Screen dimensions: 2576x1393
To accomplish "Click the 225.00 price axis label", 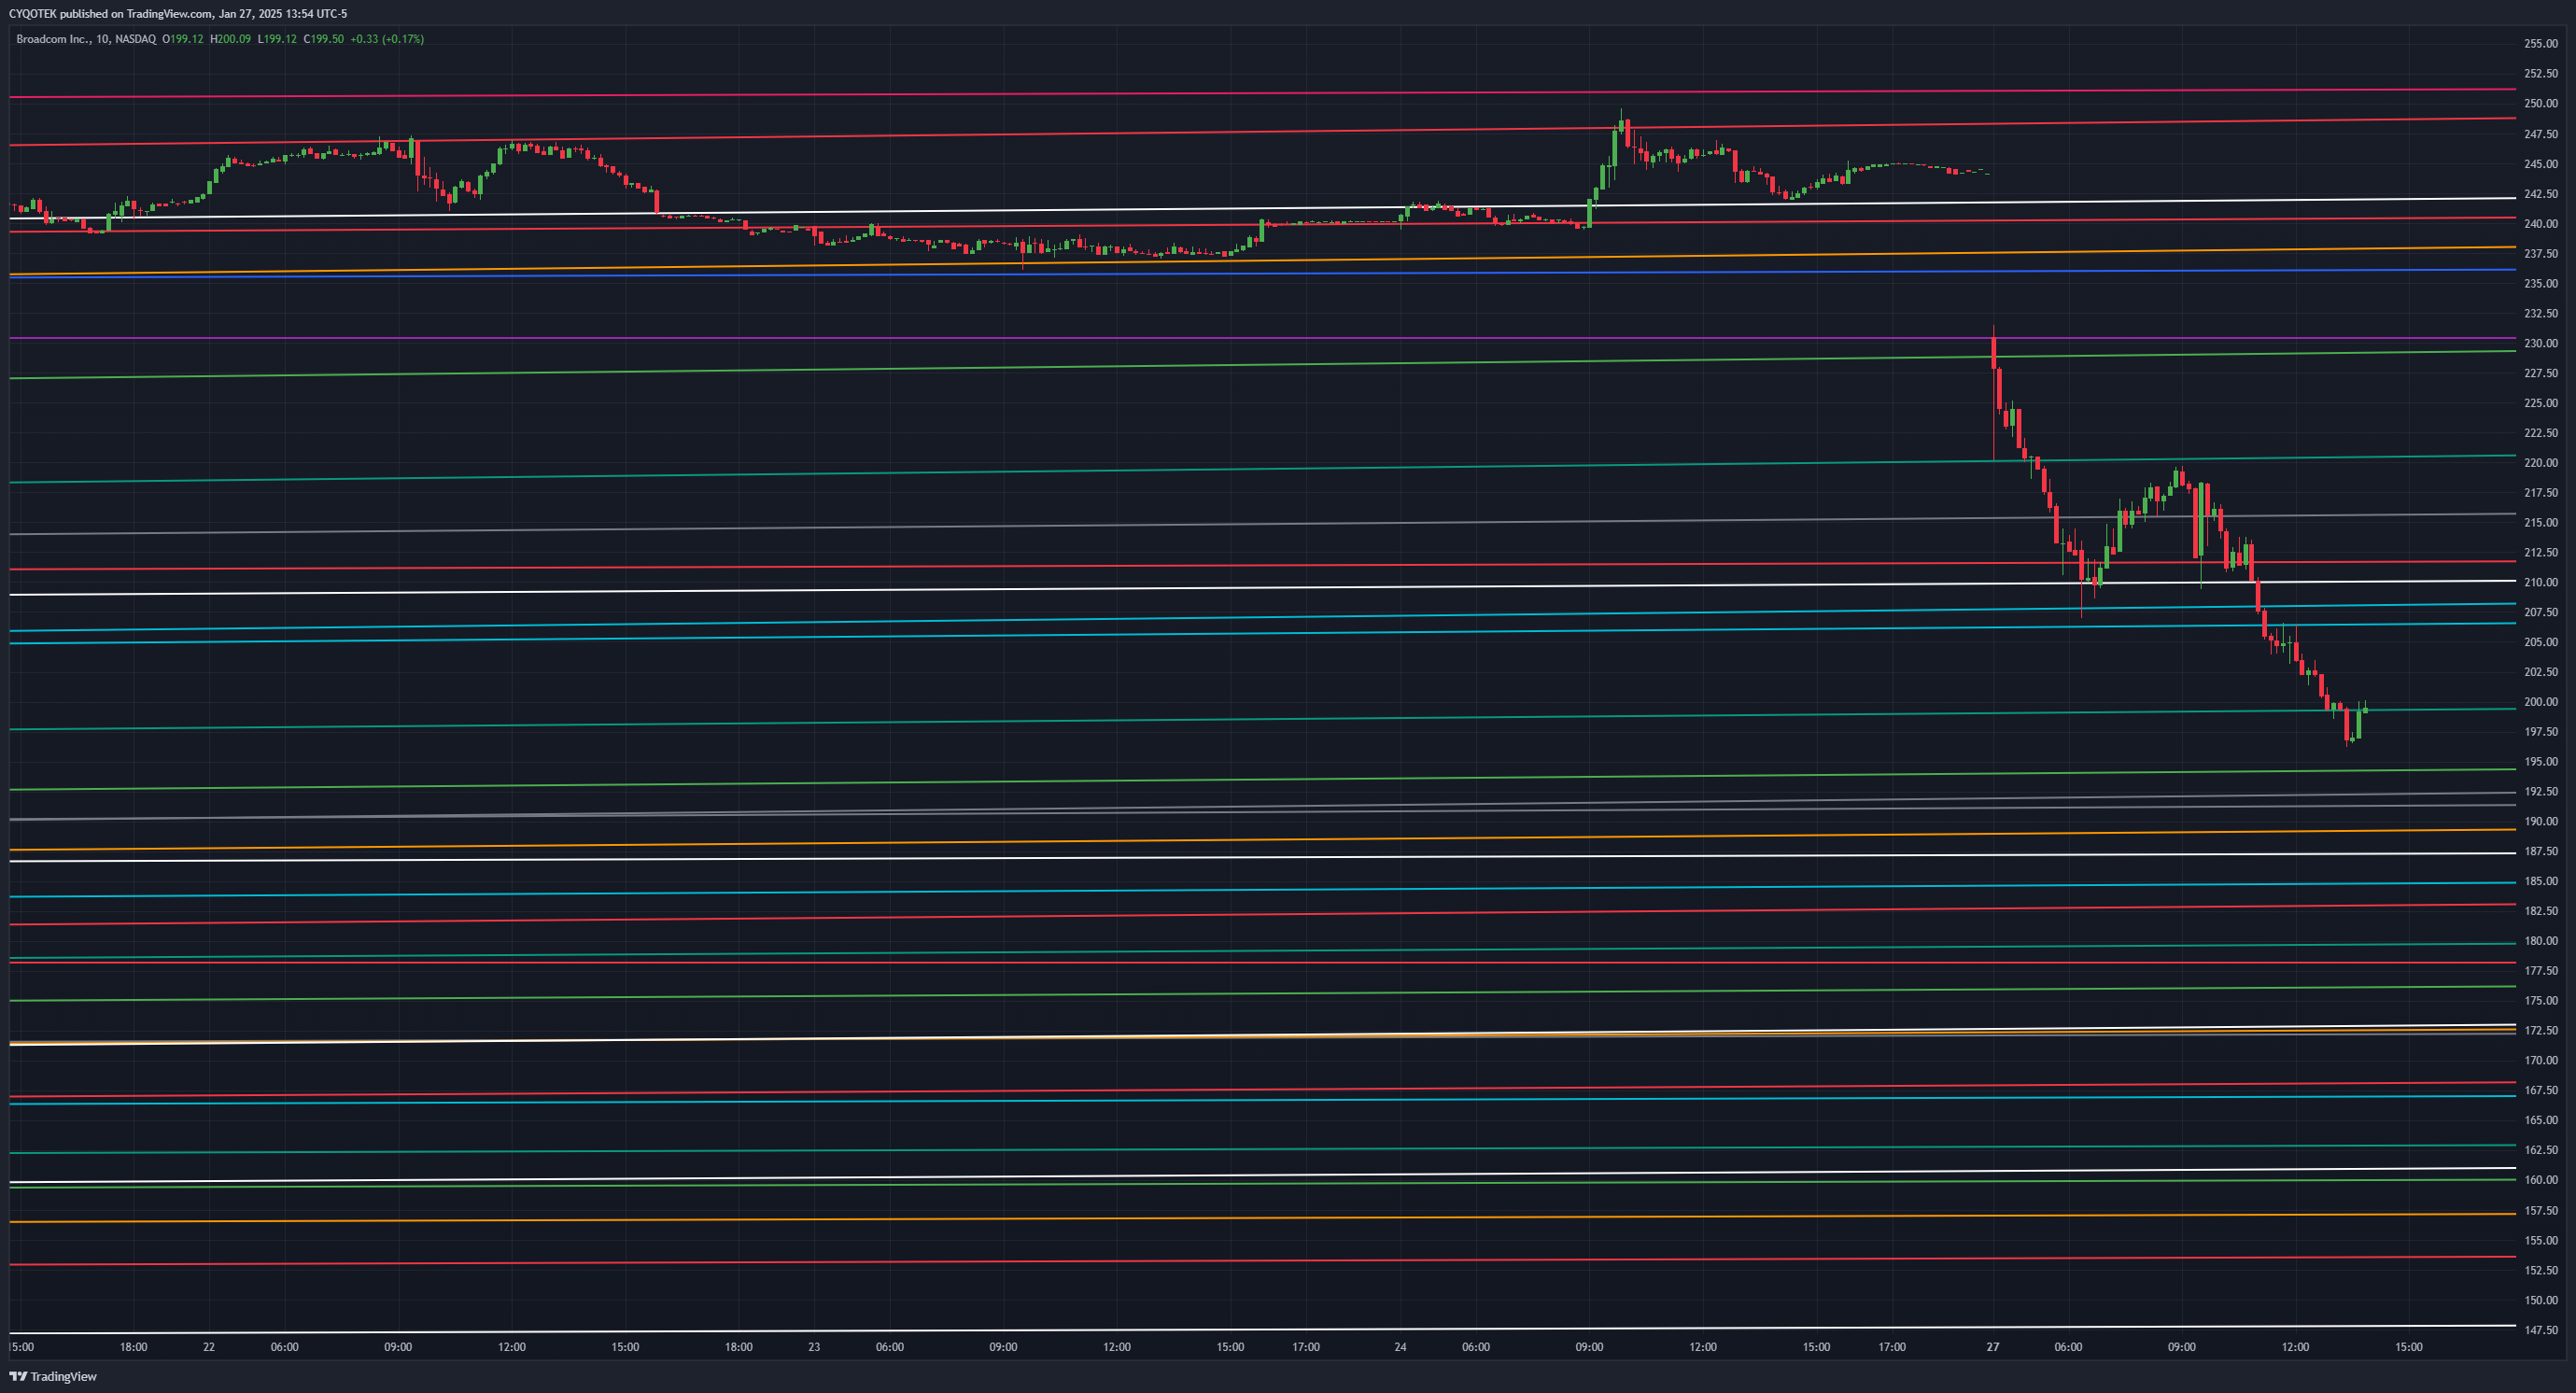I will pos(2541,403).
